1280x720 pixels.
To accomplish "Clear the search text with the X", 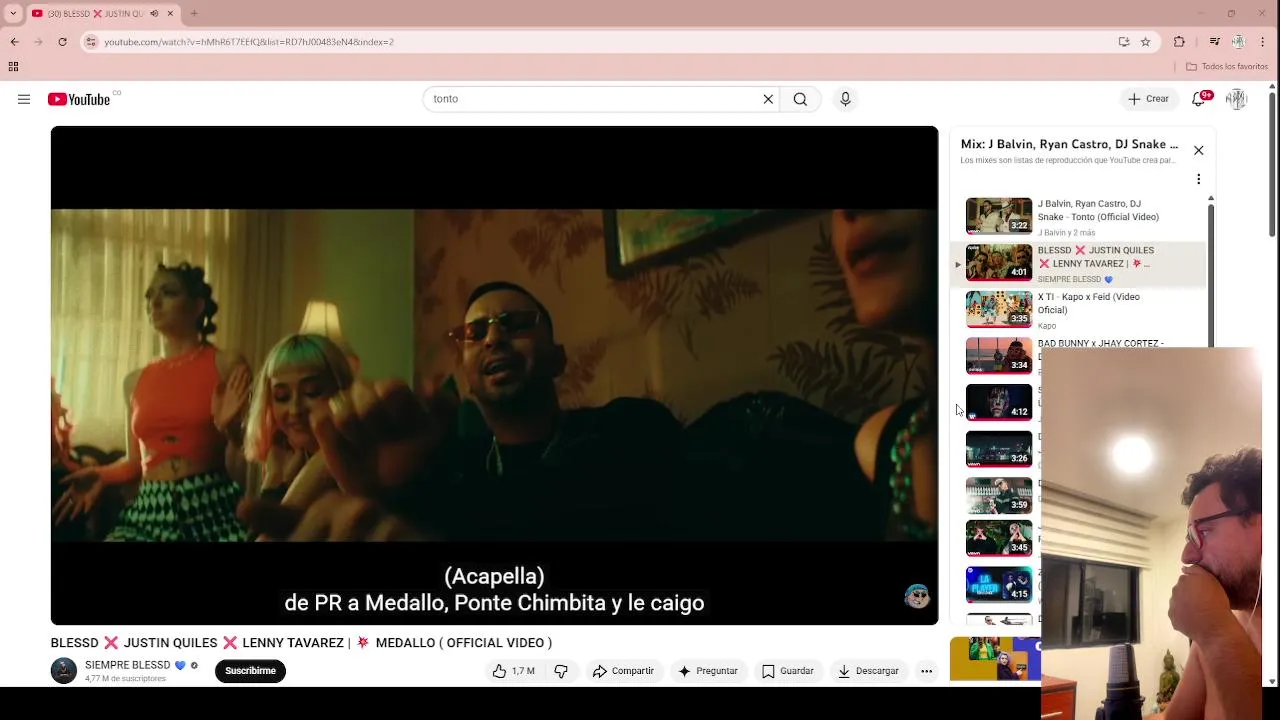I will point(768,99).
